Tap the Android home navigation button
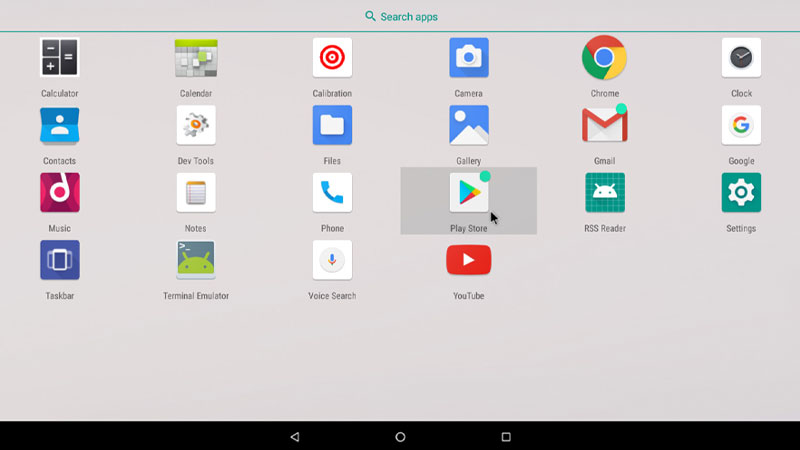This screenshot has width=800, height=450. click(x=401, y=437)
